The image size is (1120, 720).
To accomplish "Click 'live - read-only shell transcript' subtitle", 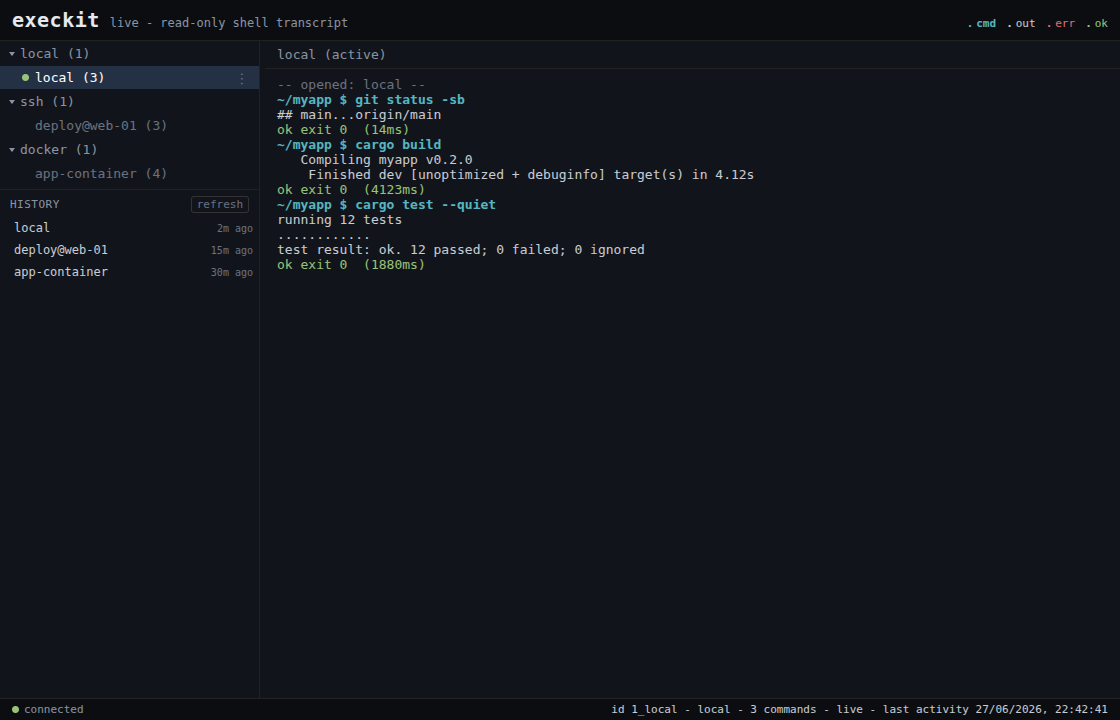I will (x=229, y=23).
